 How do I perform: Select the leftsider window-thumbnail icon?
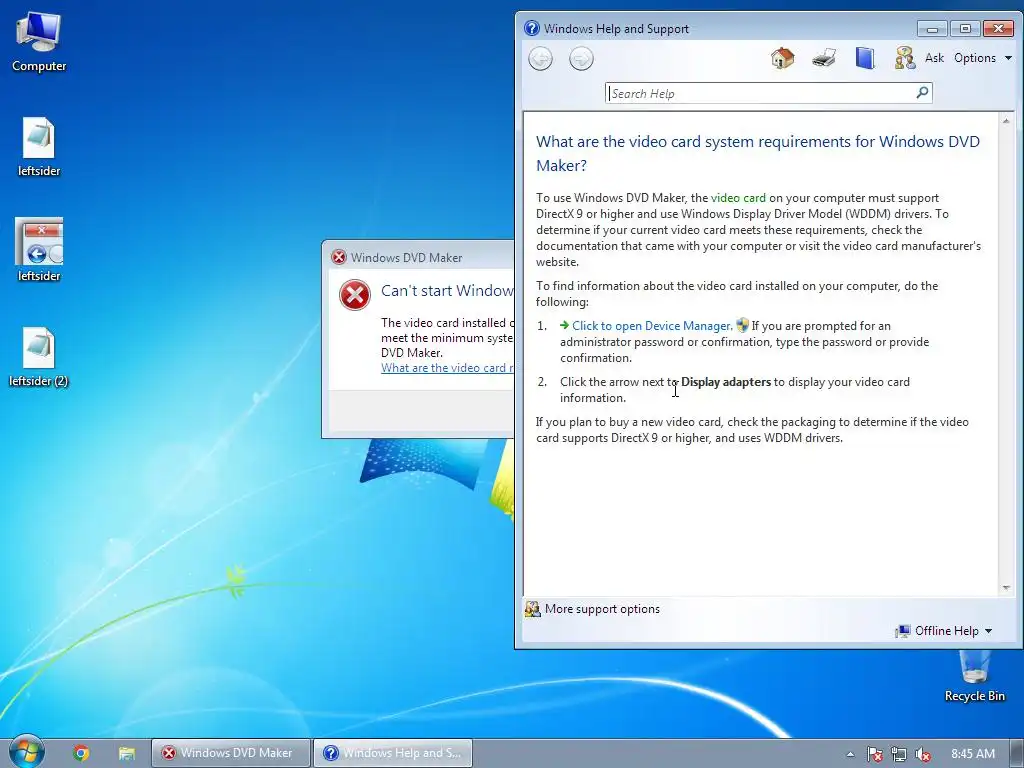[39, 250]
